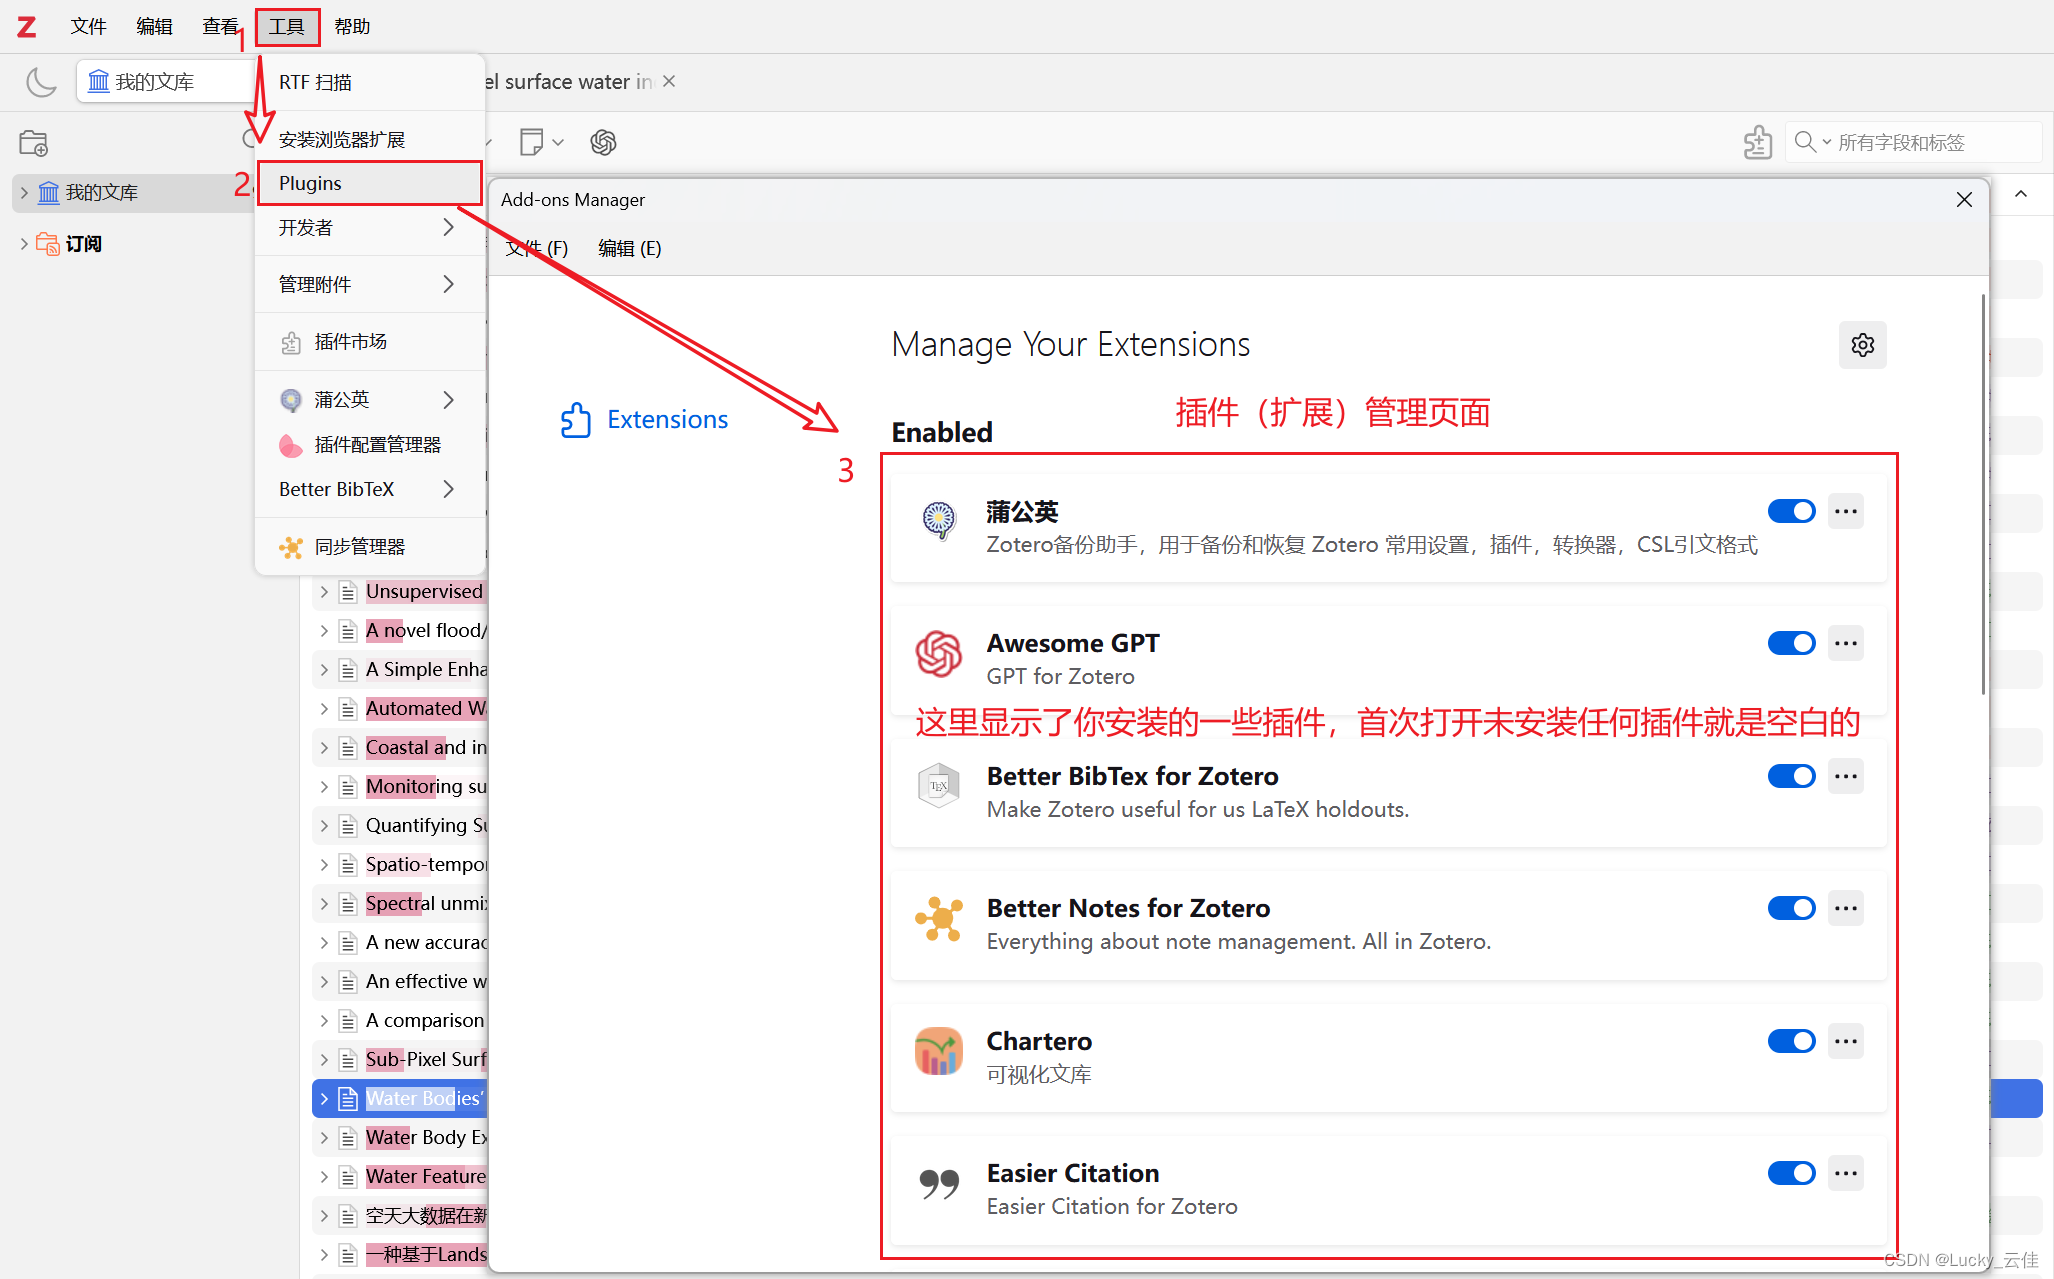Open Add-ons Manager 编辑 (E) menu
The image size is (2054, 1279).
(x=629, y=248)
